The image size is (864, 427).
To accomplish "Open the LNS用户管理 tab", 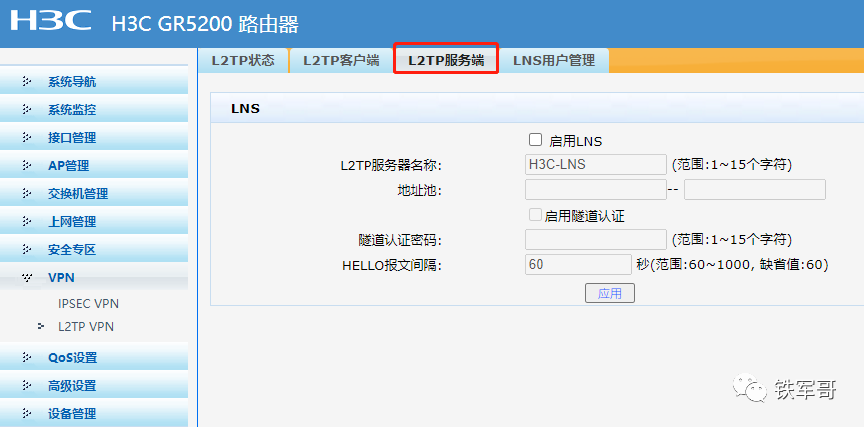I will 554,61.
